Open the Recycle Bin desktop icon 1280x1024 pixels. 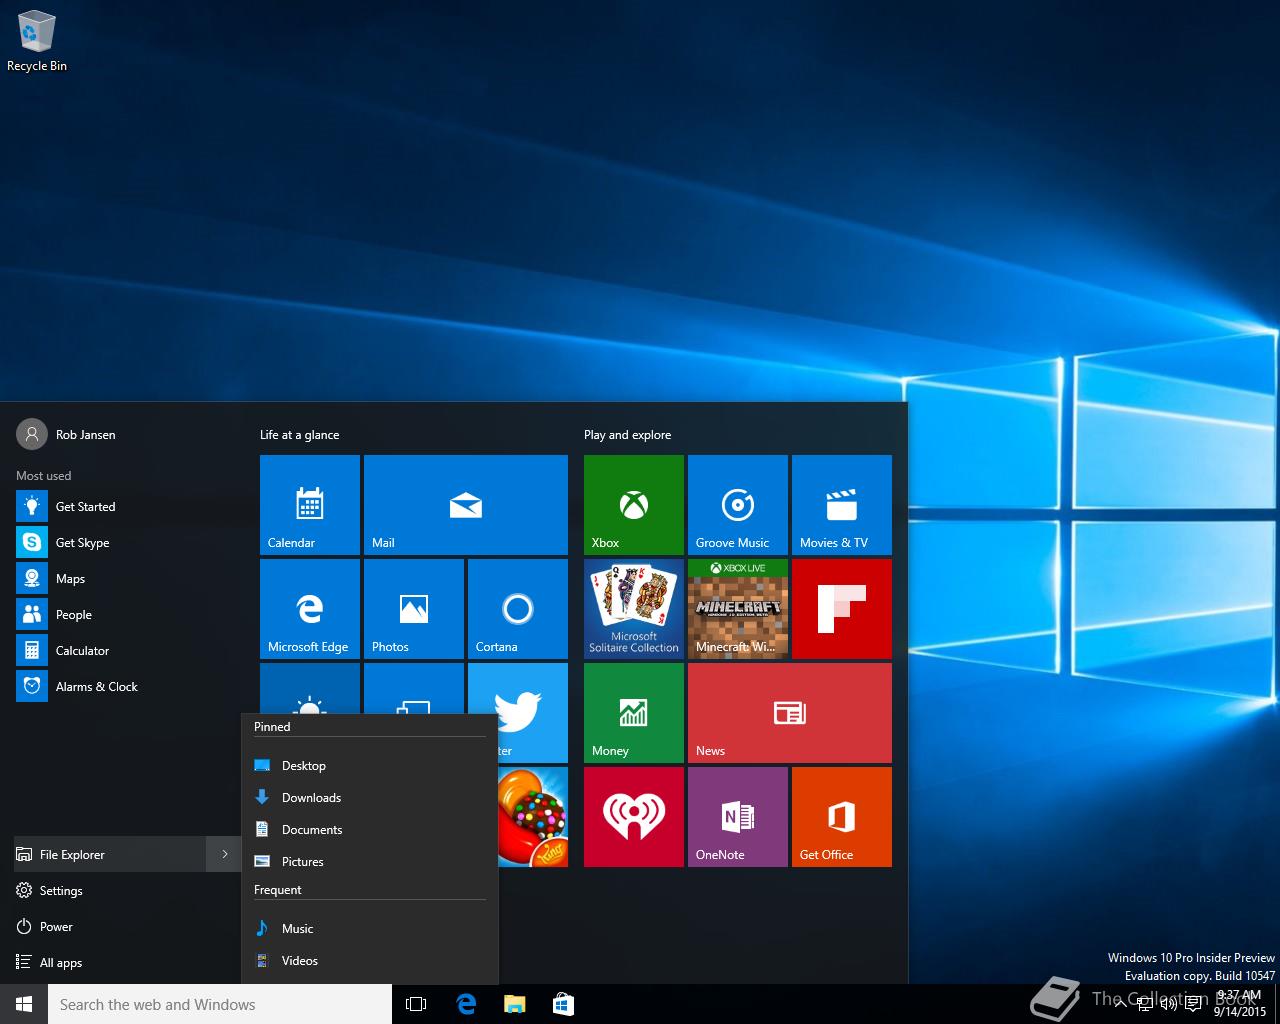click(x=37, y=41)
